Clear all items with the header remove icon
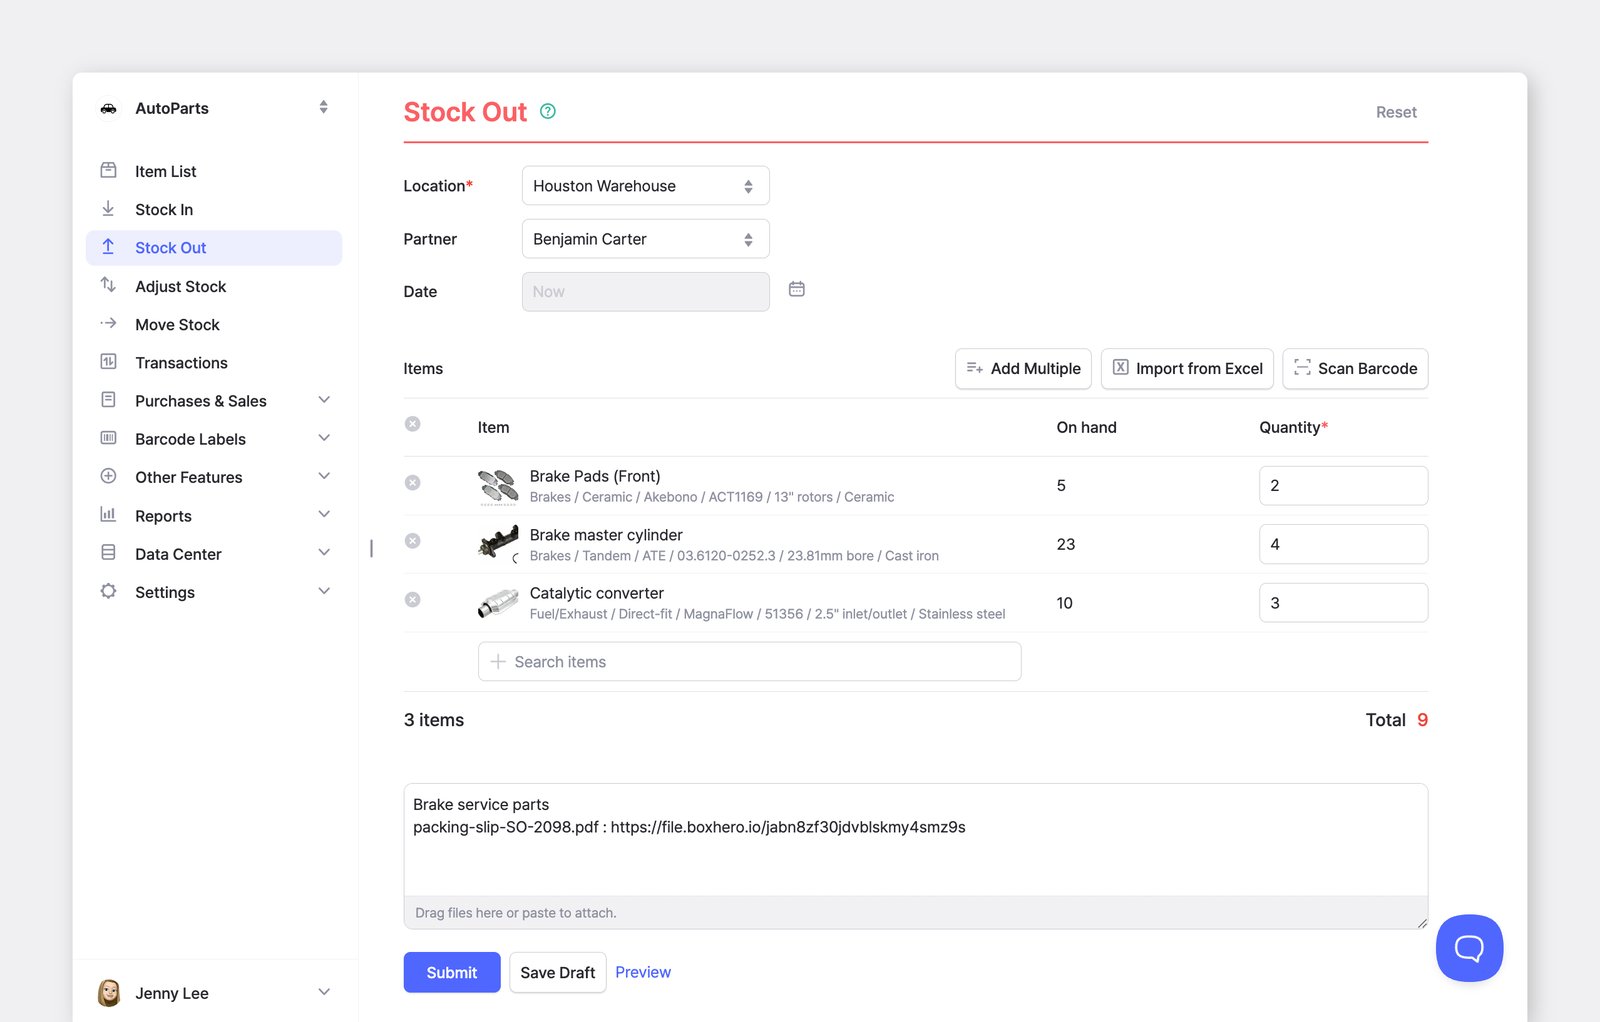Viewport: 1600px width, 1022px height. pos(412,424)
